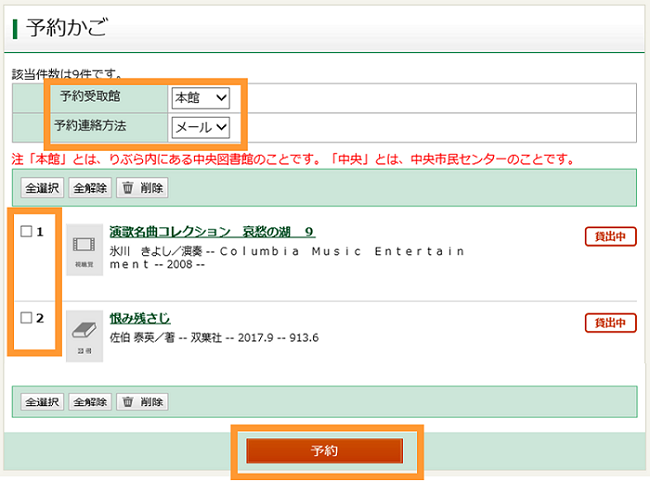Open the 恨み残さじ title link
The height and width of the screenshot is (481, 650).
[139, 318]
